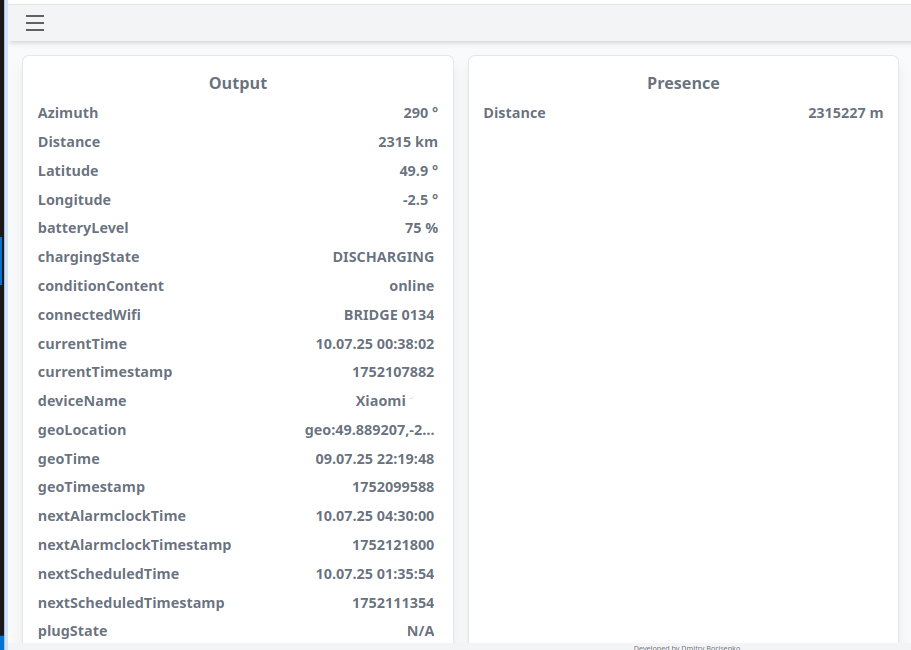Select the Azimuth row label
This screenshot has height=650, width=911.
(x=68, y=113)
